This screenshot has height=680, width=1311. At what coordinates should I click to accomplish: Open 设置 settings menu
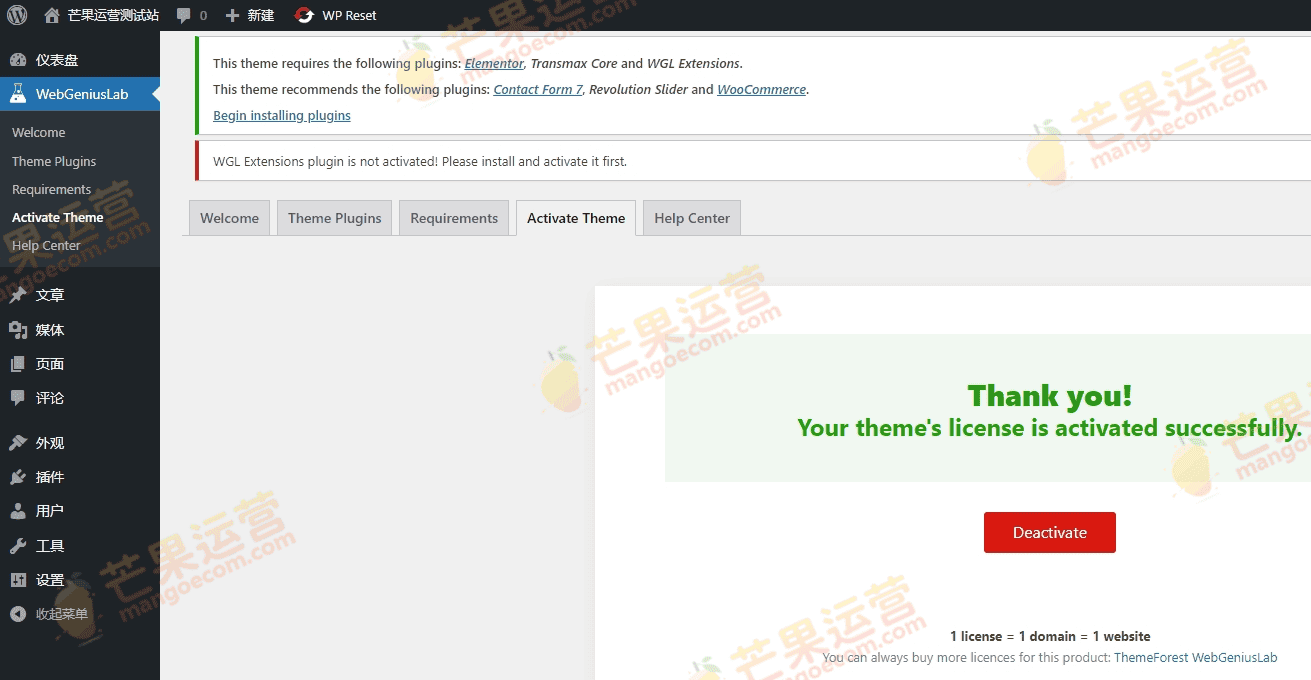click(50, 580)
